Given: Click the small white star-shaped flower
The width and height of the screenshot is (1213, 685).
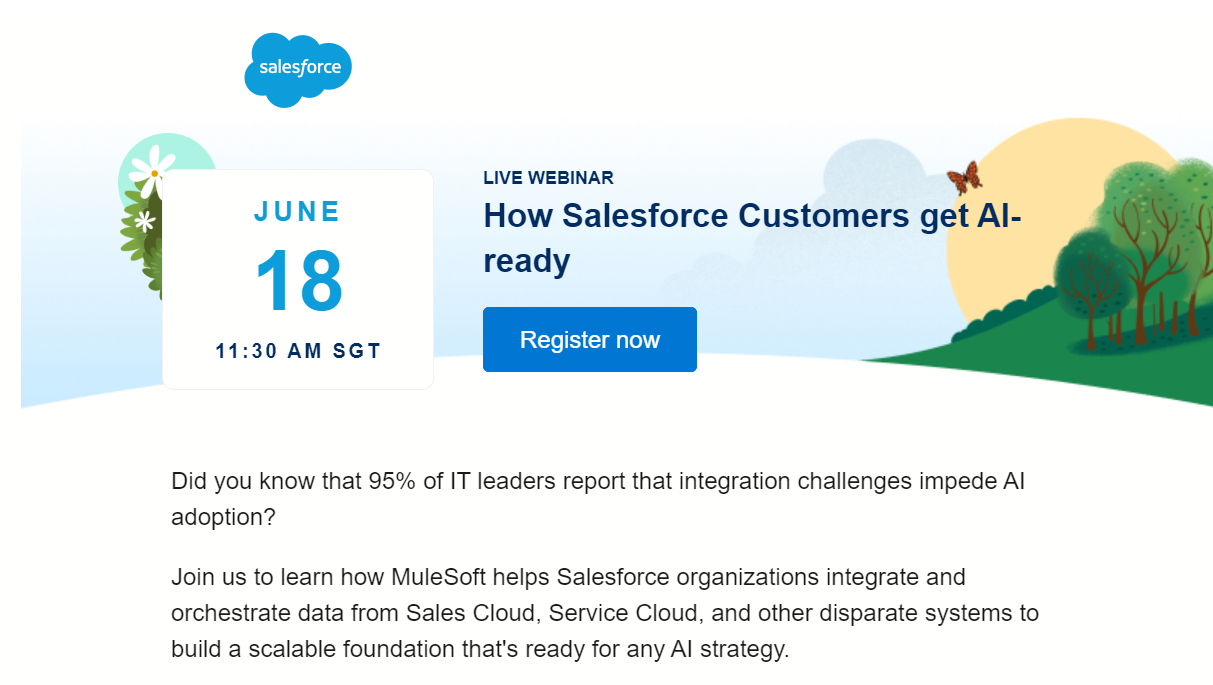Looking at the screenshot, I should tap(146, 221).
